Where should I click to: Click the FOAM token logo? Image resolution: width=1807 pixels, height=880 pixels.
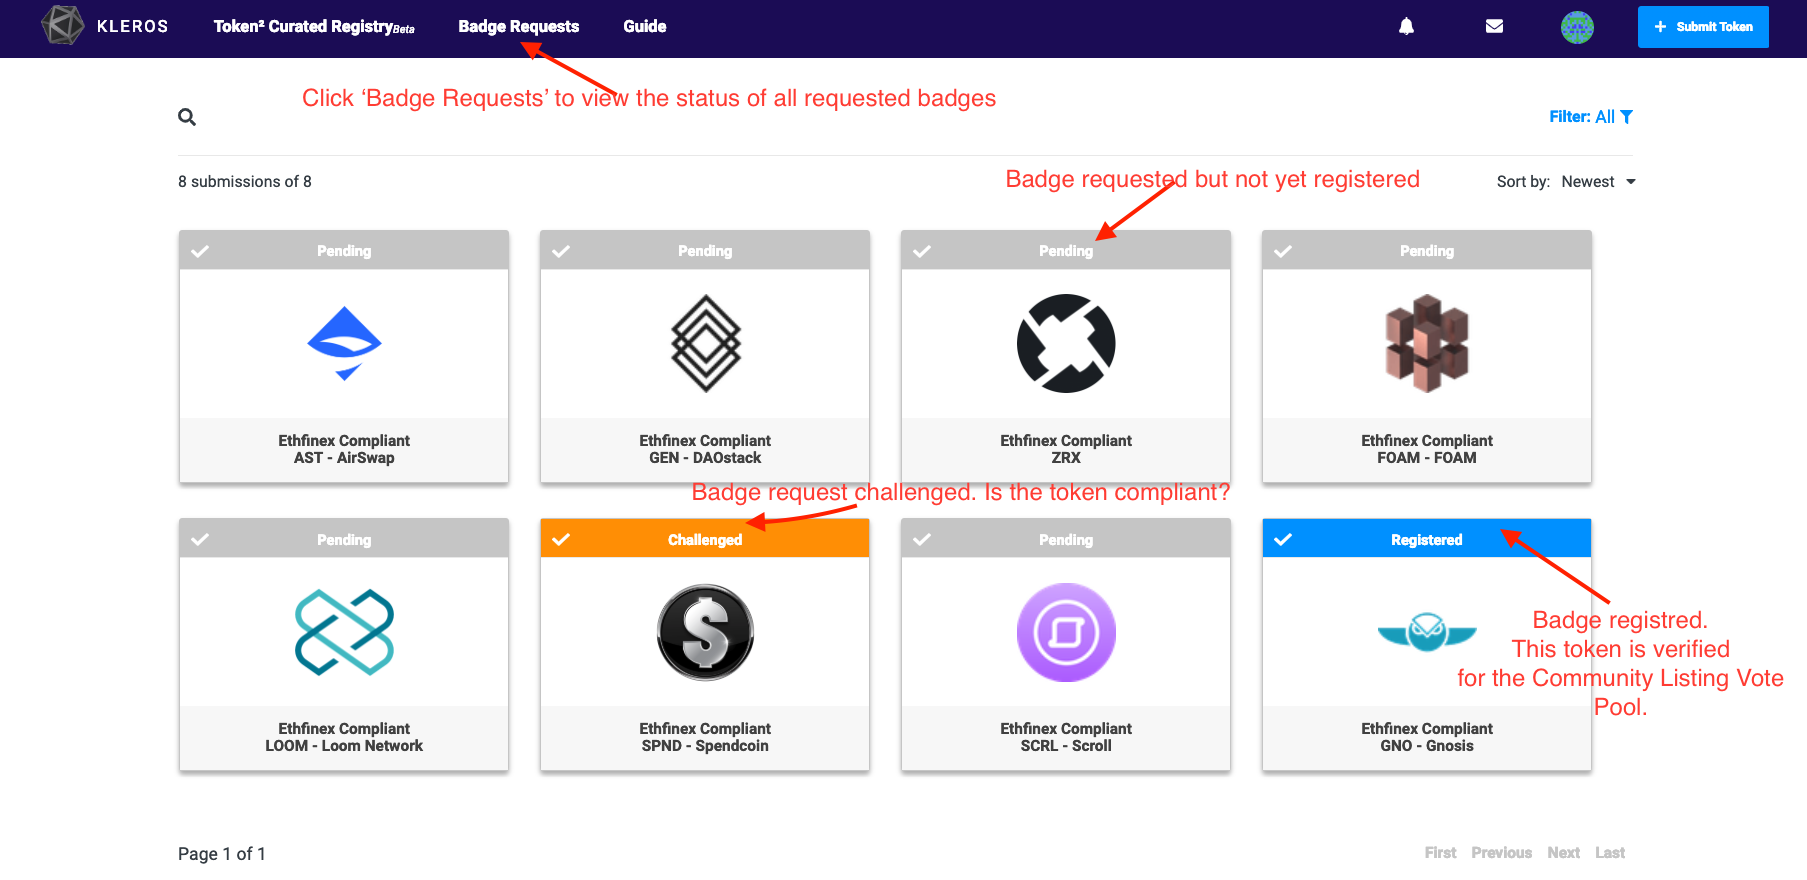click(1427, 343)
